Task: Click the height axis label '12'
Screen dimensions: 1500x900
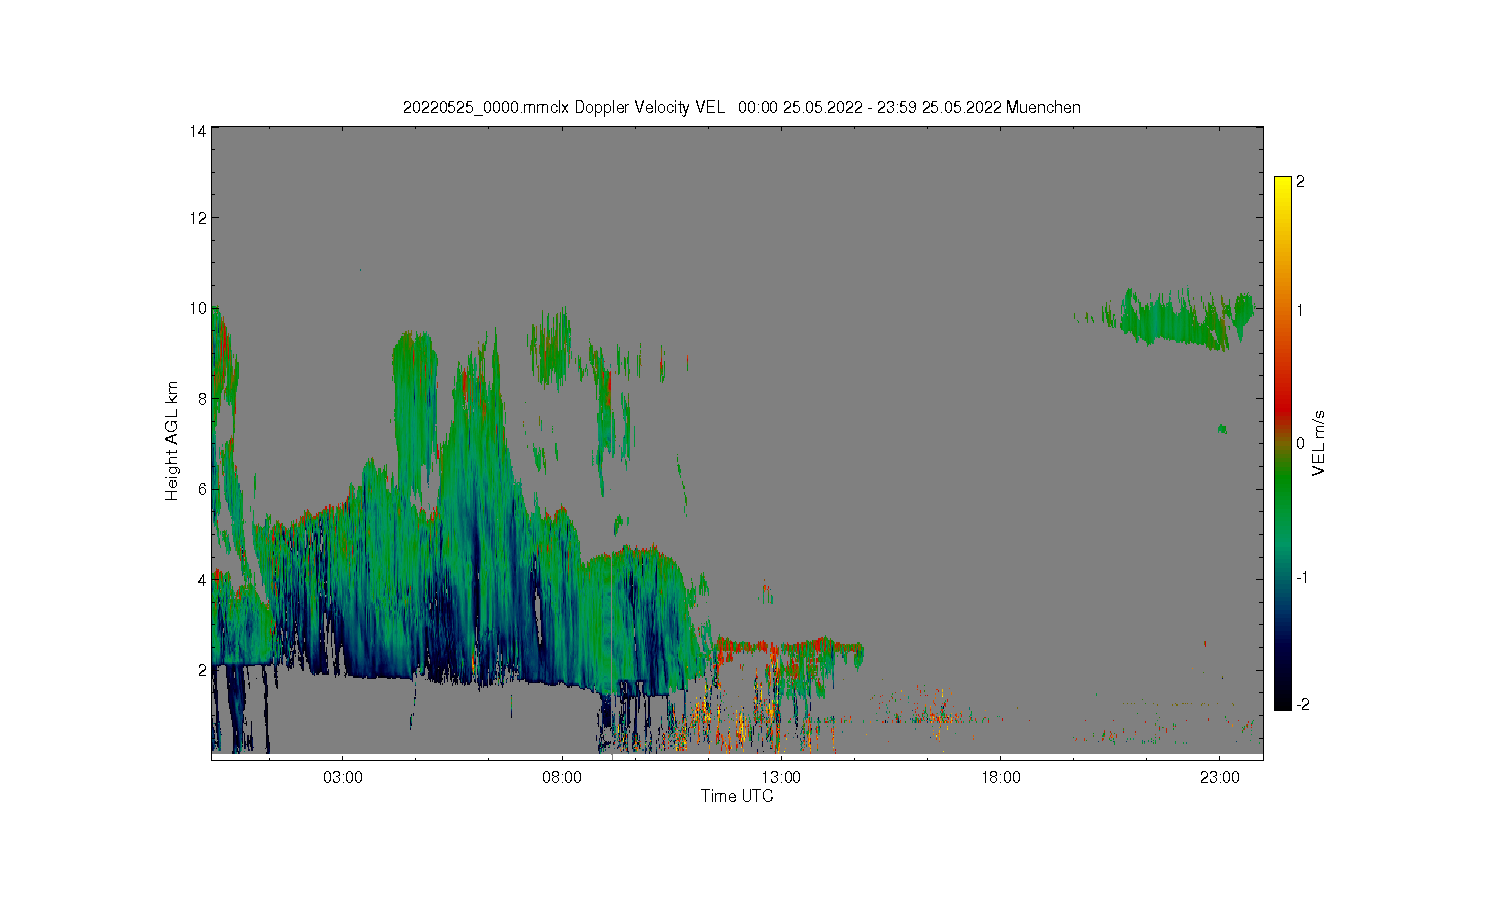Action: [199, 218]
